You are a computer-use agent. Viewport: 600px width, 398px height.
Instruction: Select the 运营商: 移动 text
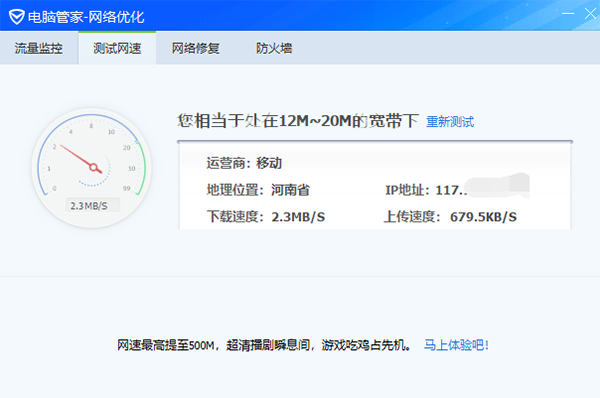pyautogui.click(x=244, y=163)
